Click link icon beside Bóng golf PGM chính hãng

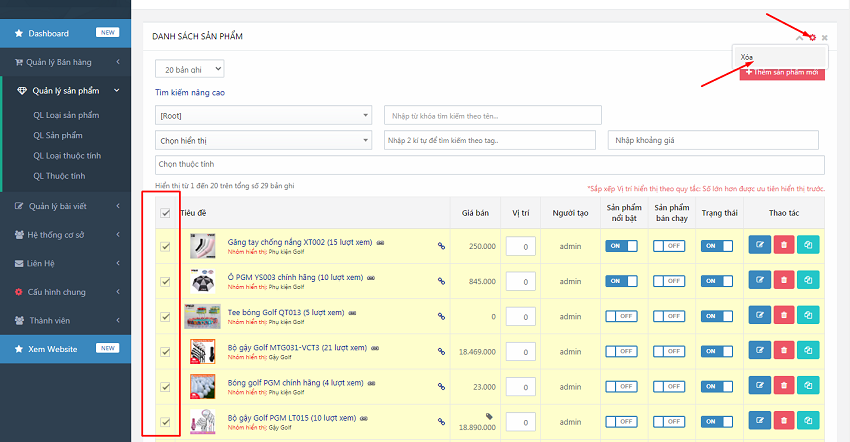point(441,386)
